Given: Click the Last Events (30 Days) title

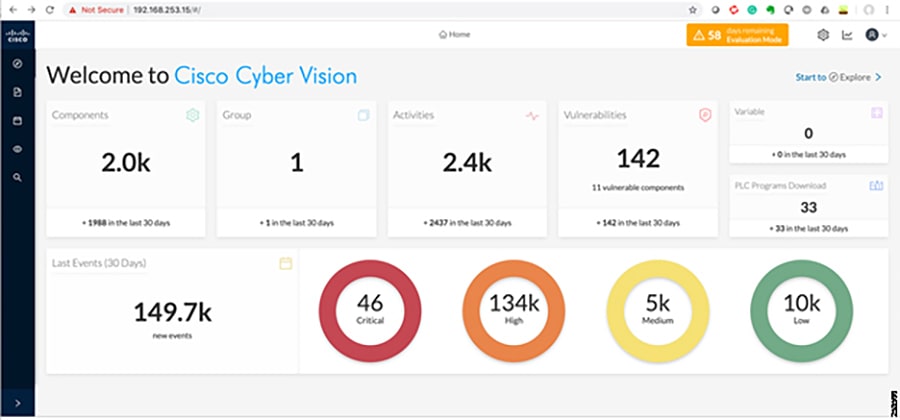Looking at the screenshot, I should (99, 263).
